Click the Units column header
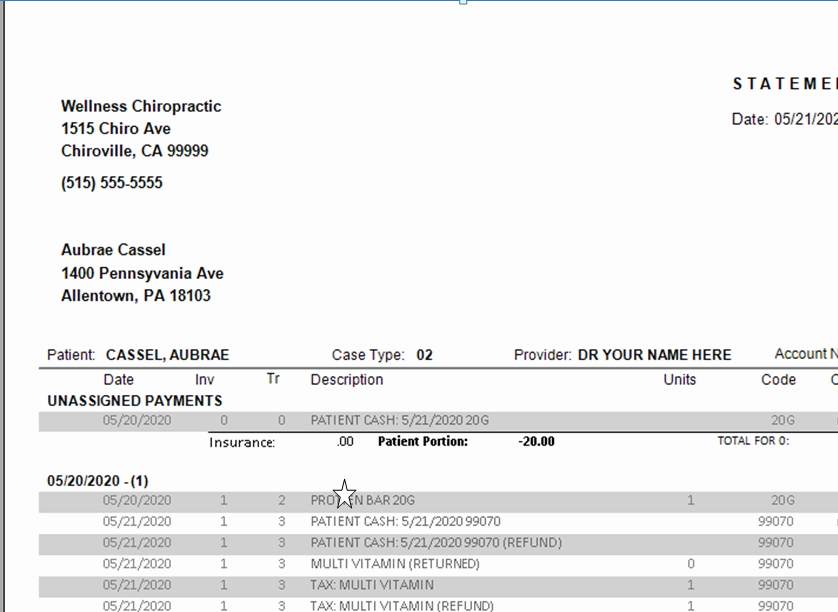Viewport: 838px width, 612px height. 680,379
